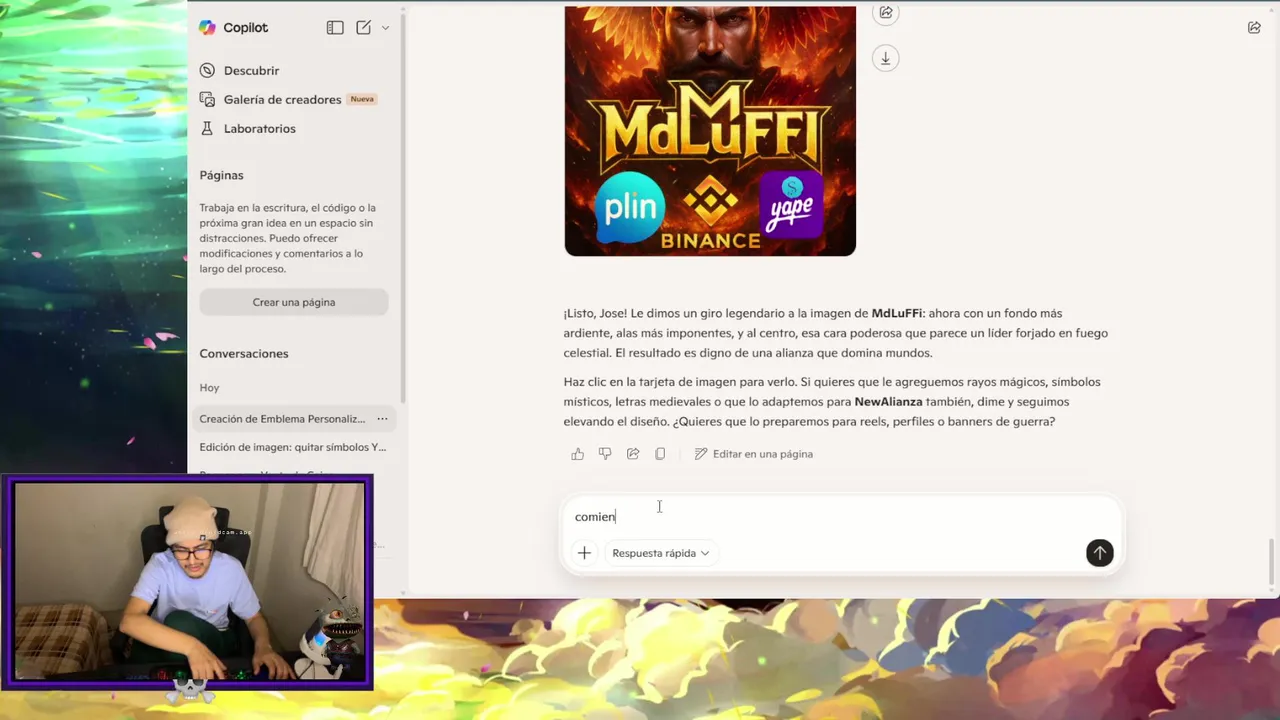Open conversation Edición de imagen: quitar símbolos
The height and width of the screenshot is (720, 1280).
[292, 447]
